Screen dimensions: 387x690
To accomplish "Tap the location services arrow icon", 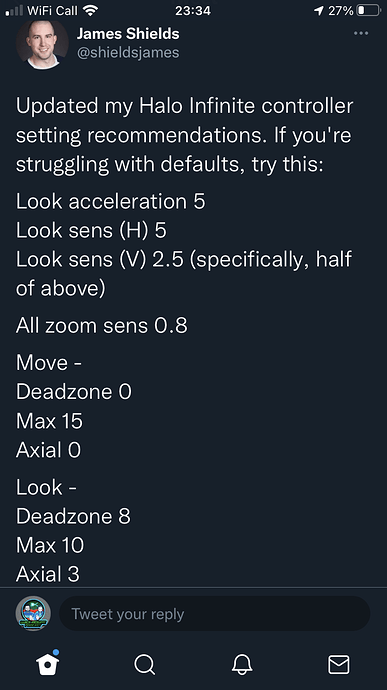I will tap(318, 11).
